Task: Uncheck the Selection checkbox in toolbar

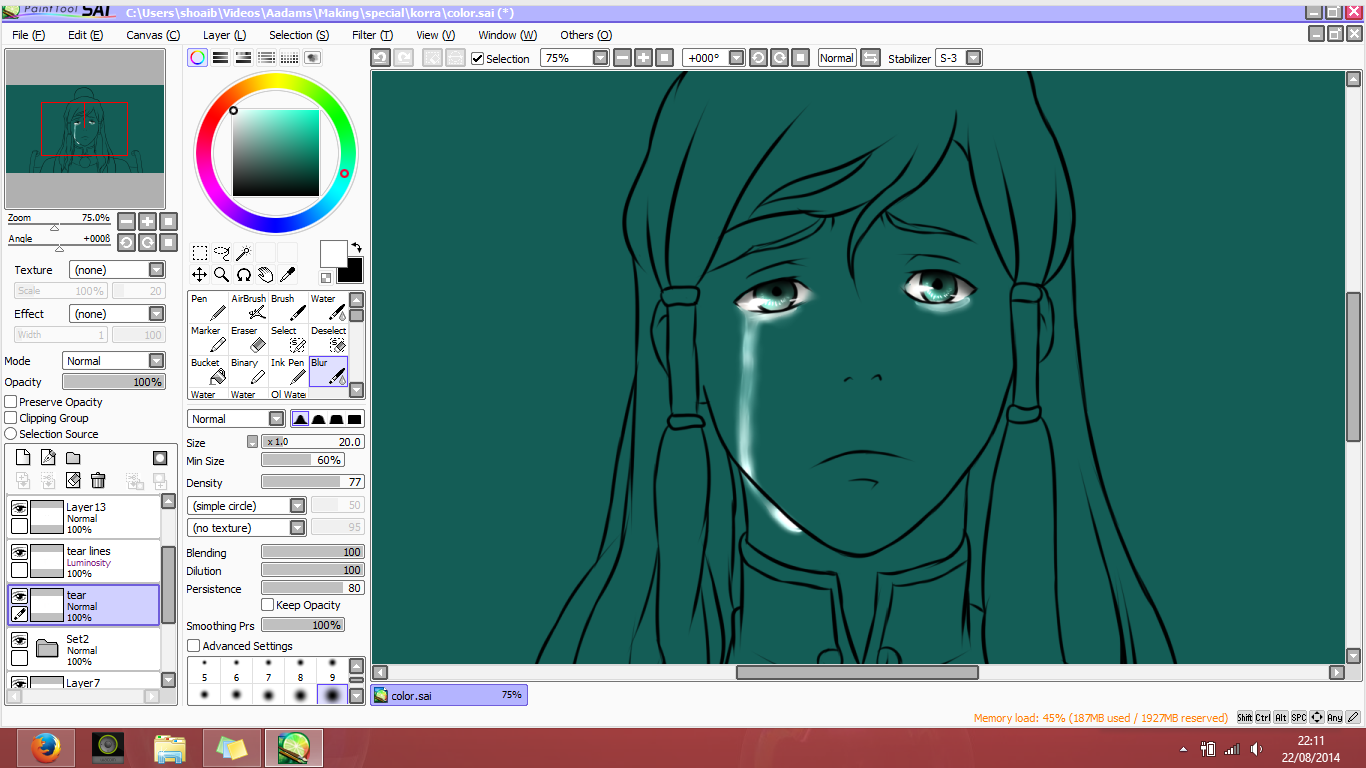Action: (478, 58)
